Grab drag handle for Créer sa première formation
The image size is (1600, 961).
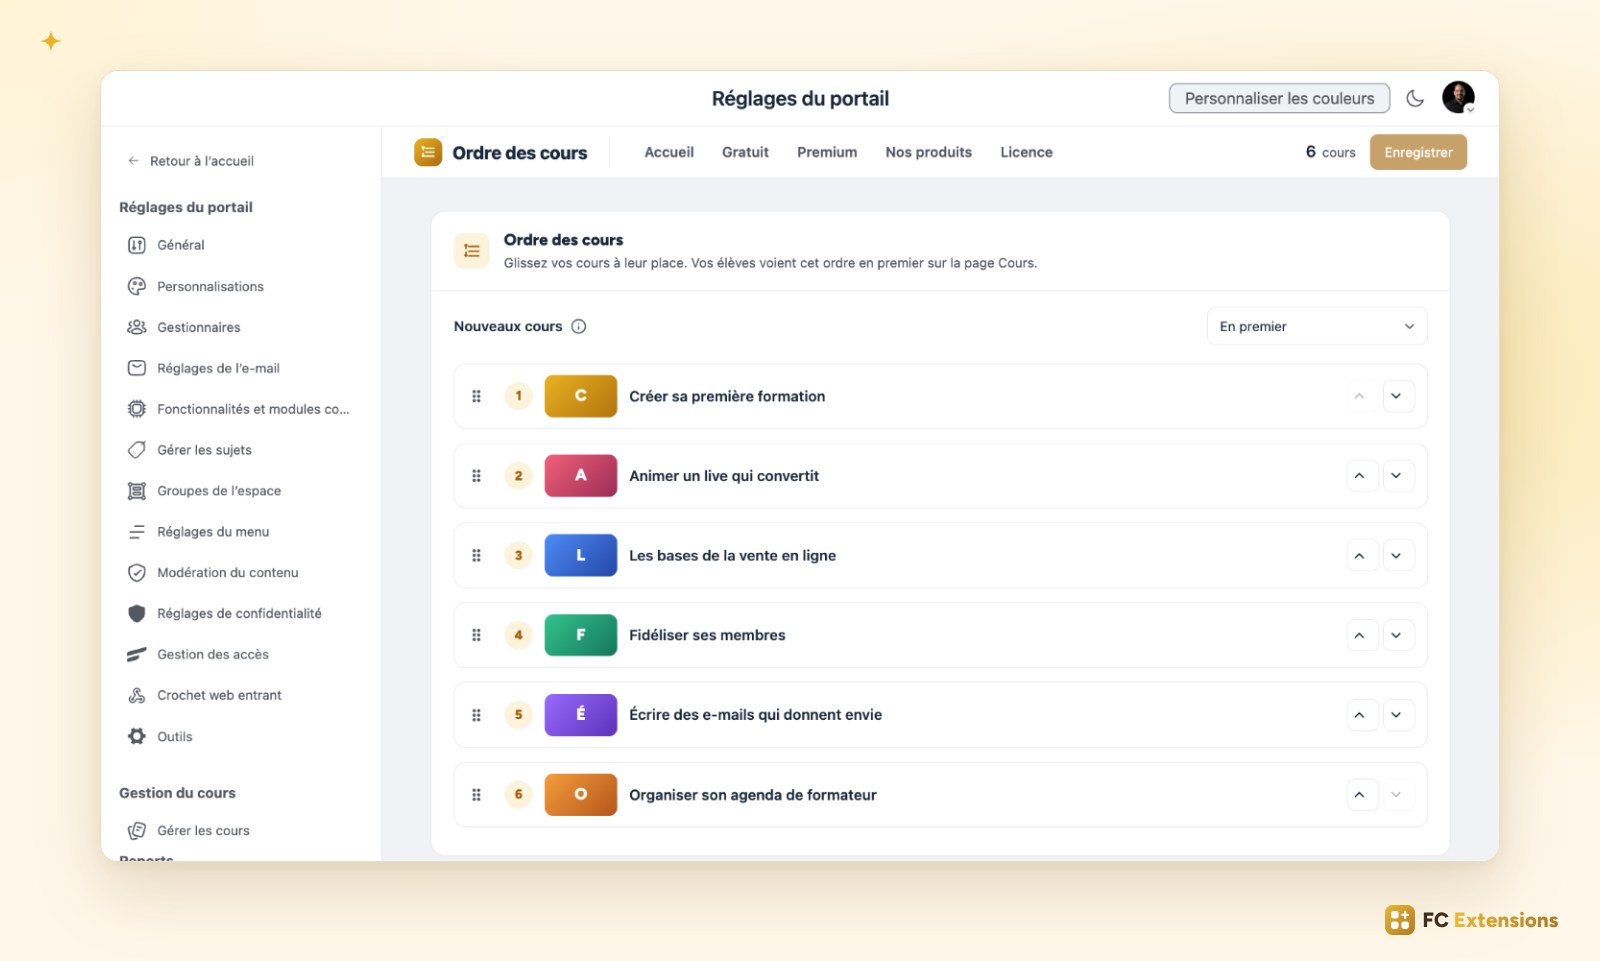pos(476,396)
